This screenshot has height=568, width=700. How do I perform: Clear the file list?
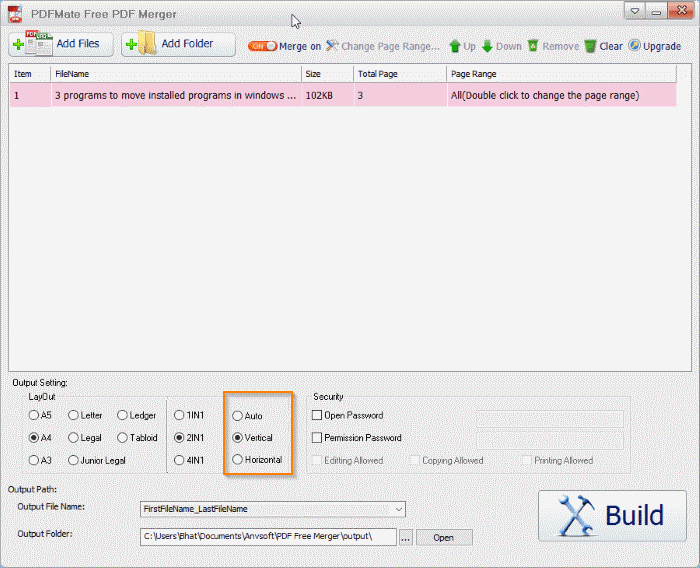pyautogui.click(x=604, y=46)
